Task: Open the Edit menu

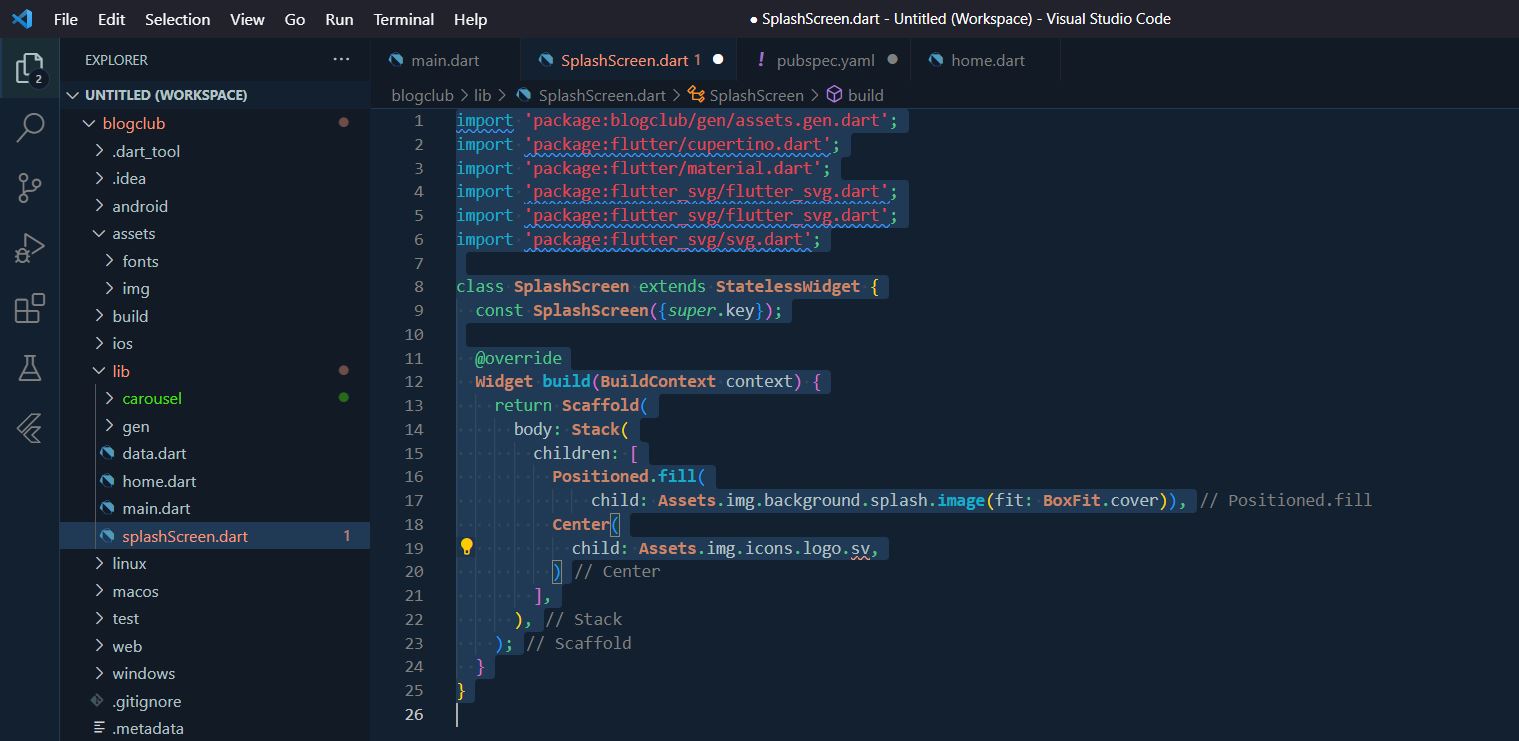Action: tap(112, 19)
